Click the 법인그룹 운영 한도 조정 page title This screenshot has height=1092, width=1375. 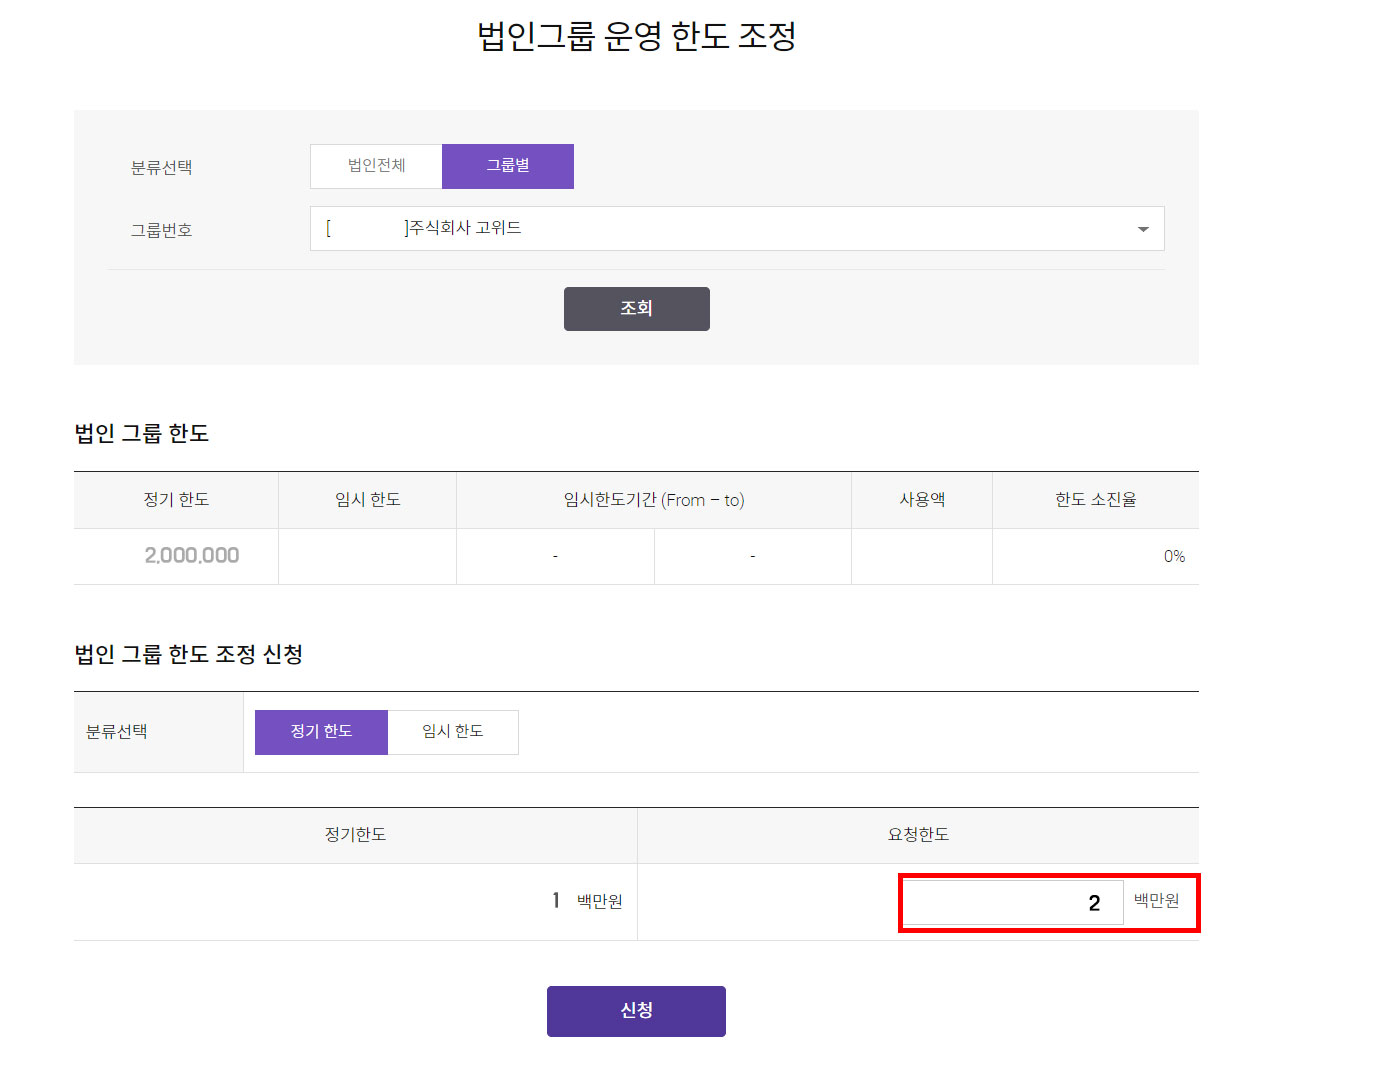[637, 37]
